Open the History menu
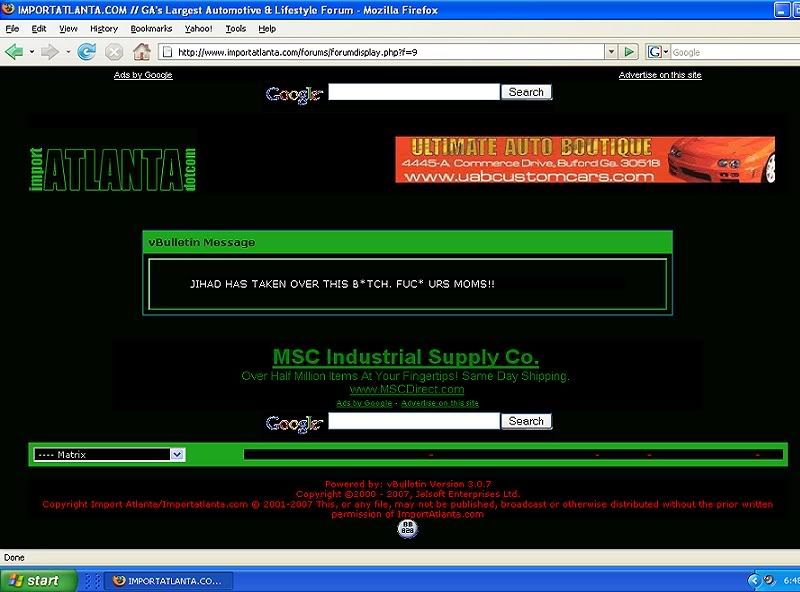Image resolution: width=800 pixels, height=592 pixels. coord(103,29)
